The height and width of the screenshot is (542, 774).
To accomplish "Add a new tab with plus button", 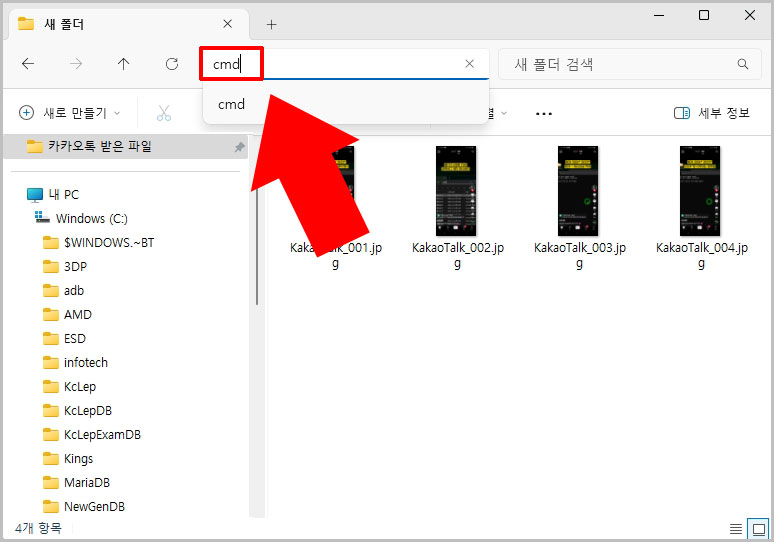I will coord(271,24).
